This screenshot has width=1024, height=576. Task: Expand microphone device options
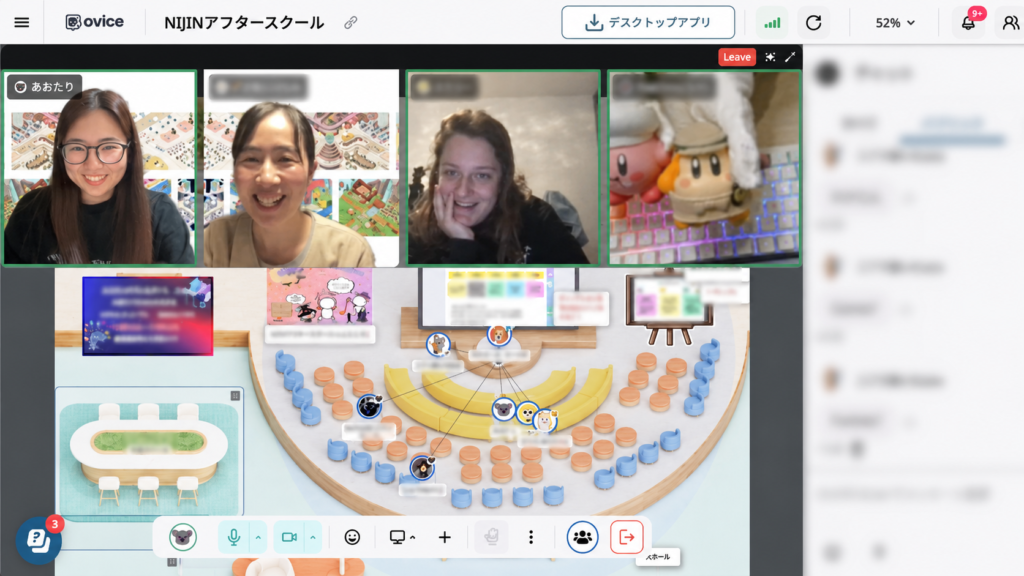click(258, 537)
